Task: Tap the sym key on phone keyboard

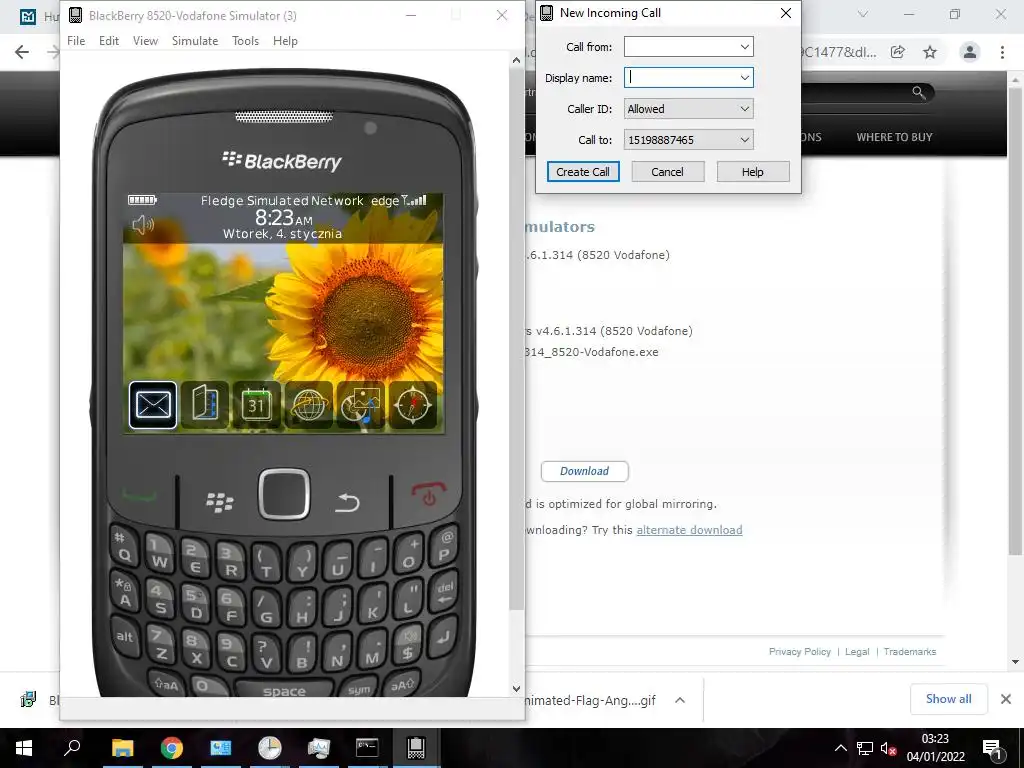Action: click(x=359, y=689)
